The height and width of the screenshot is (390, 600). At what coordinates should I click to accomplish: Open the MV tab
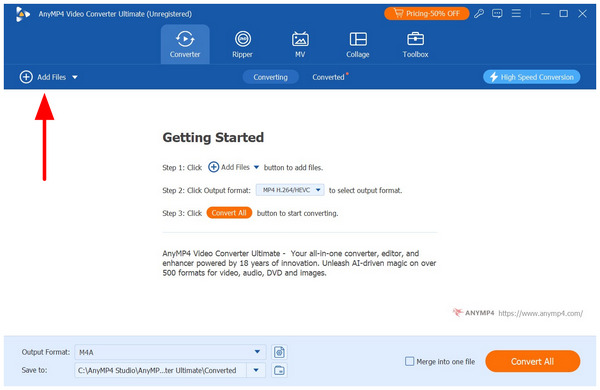point(300,44)
